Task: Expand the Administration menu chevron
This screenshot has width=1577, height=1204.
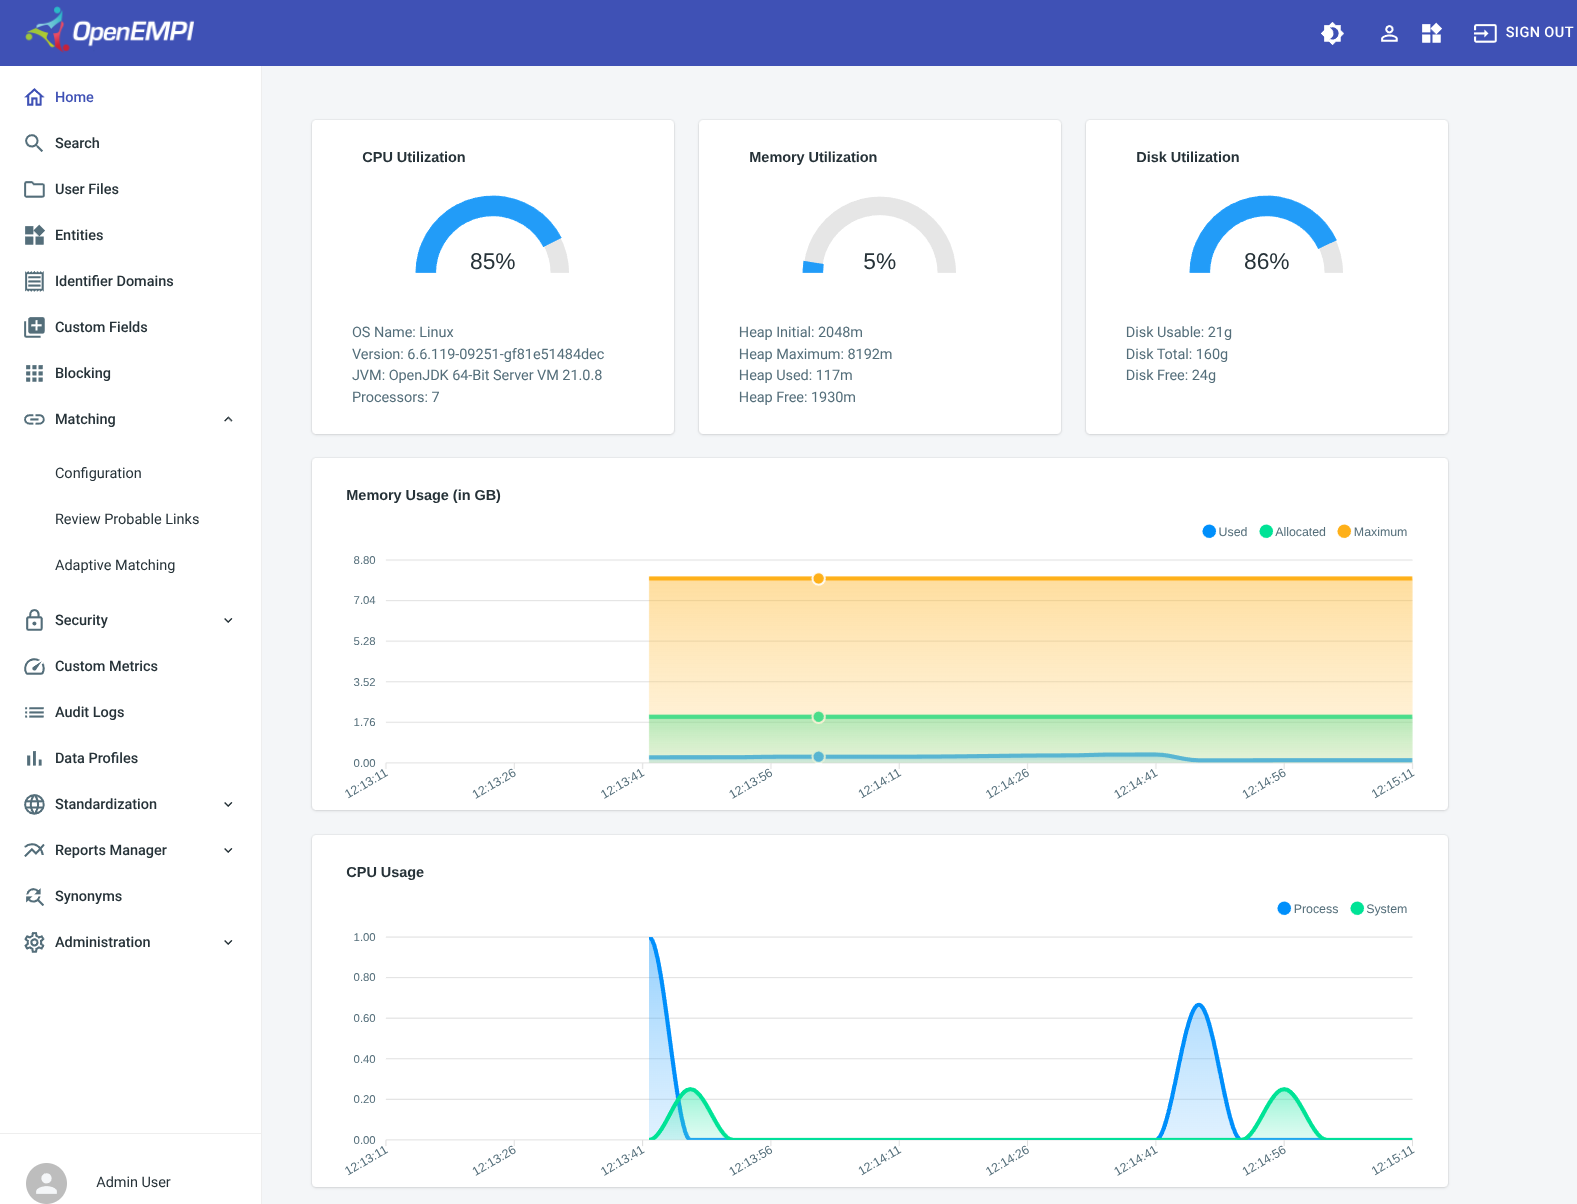Action: pos(228,942)
